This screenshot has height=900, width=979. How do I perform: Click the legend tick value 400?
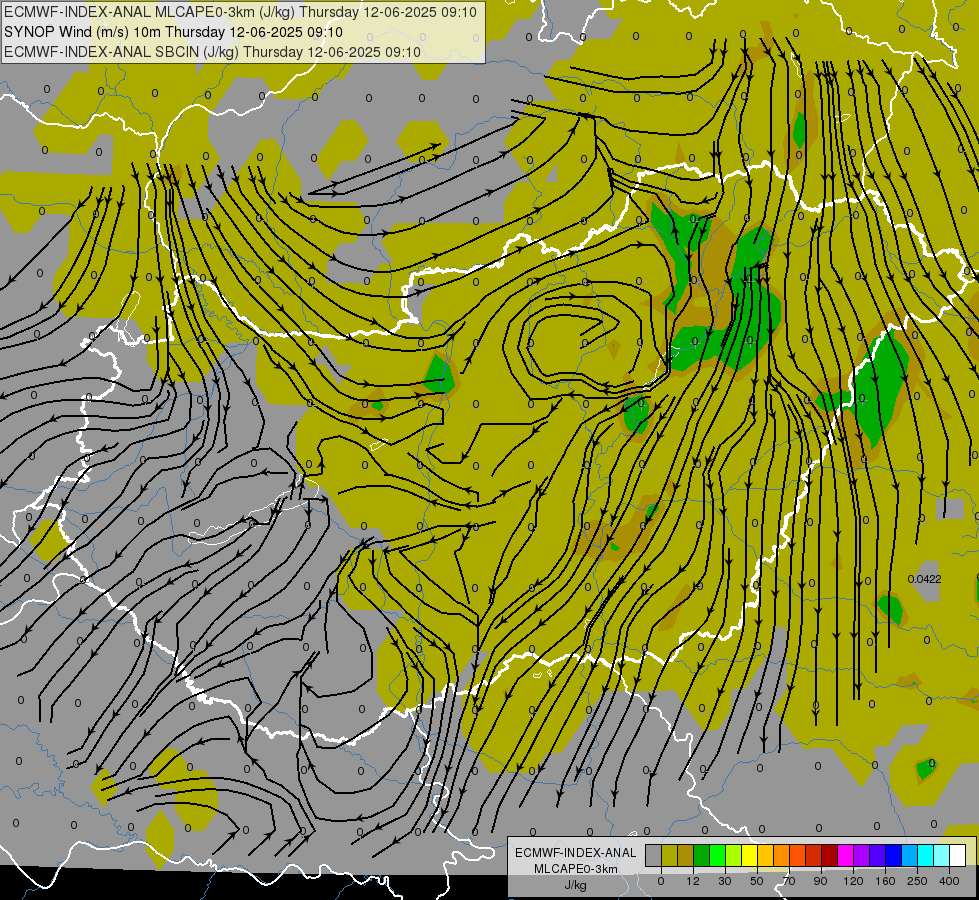[949, 881]
